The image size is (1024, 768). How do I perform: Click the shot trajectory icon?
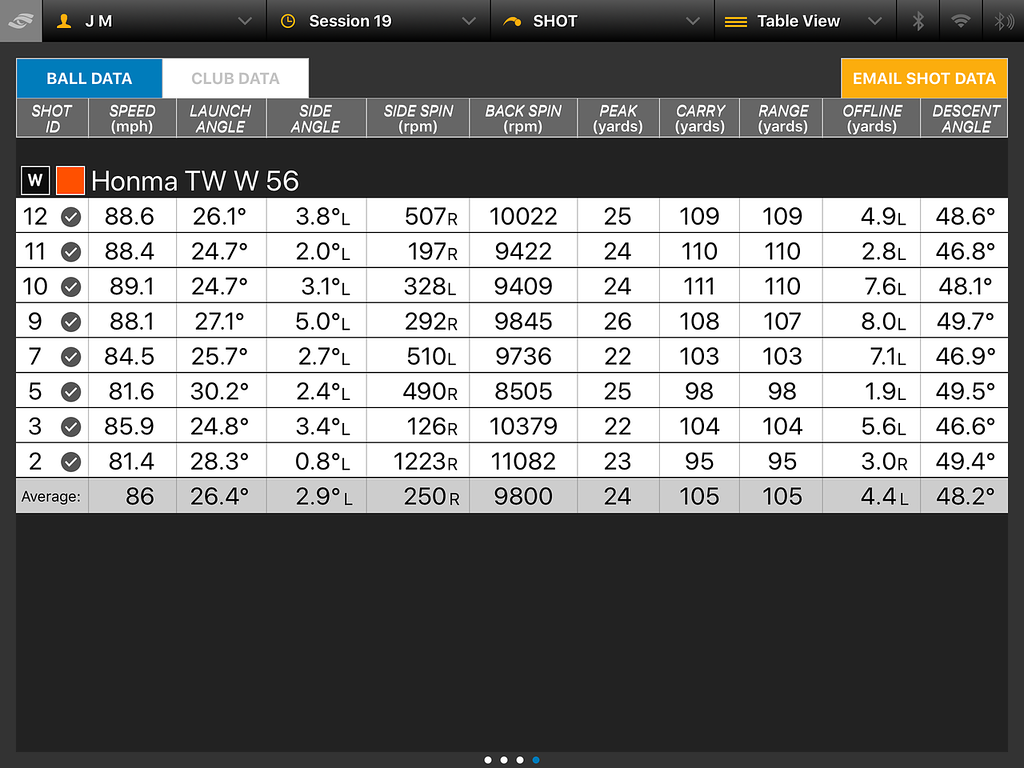[x=512, y=22]
